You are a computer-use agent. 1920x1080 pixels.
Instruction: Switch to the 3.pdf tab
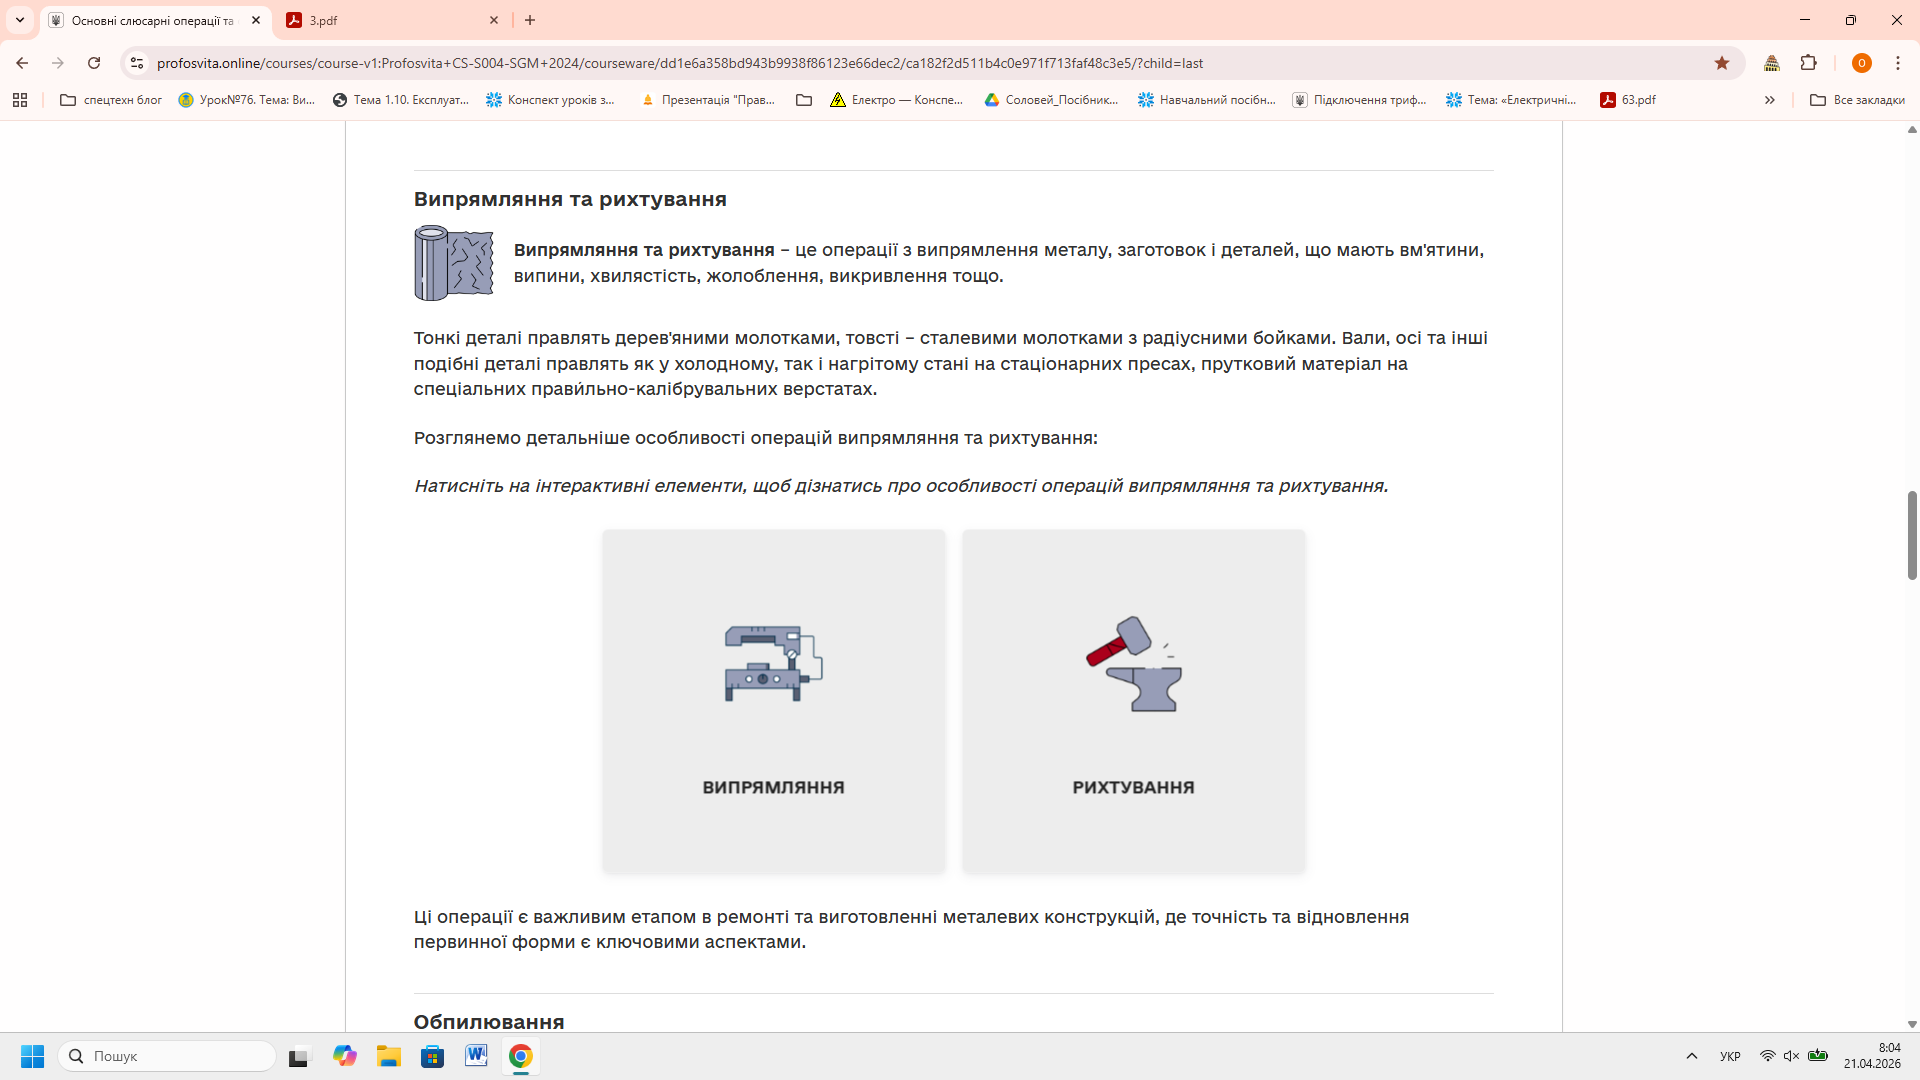[x=390, y=20]
